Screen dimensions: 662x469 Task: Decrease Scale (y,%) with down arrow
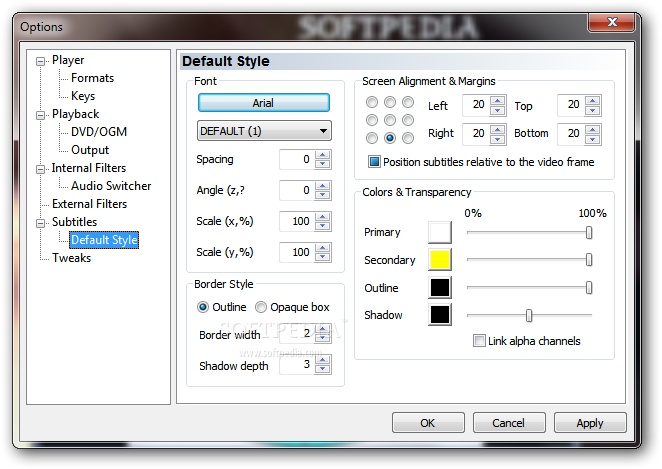(323, 257)
